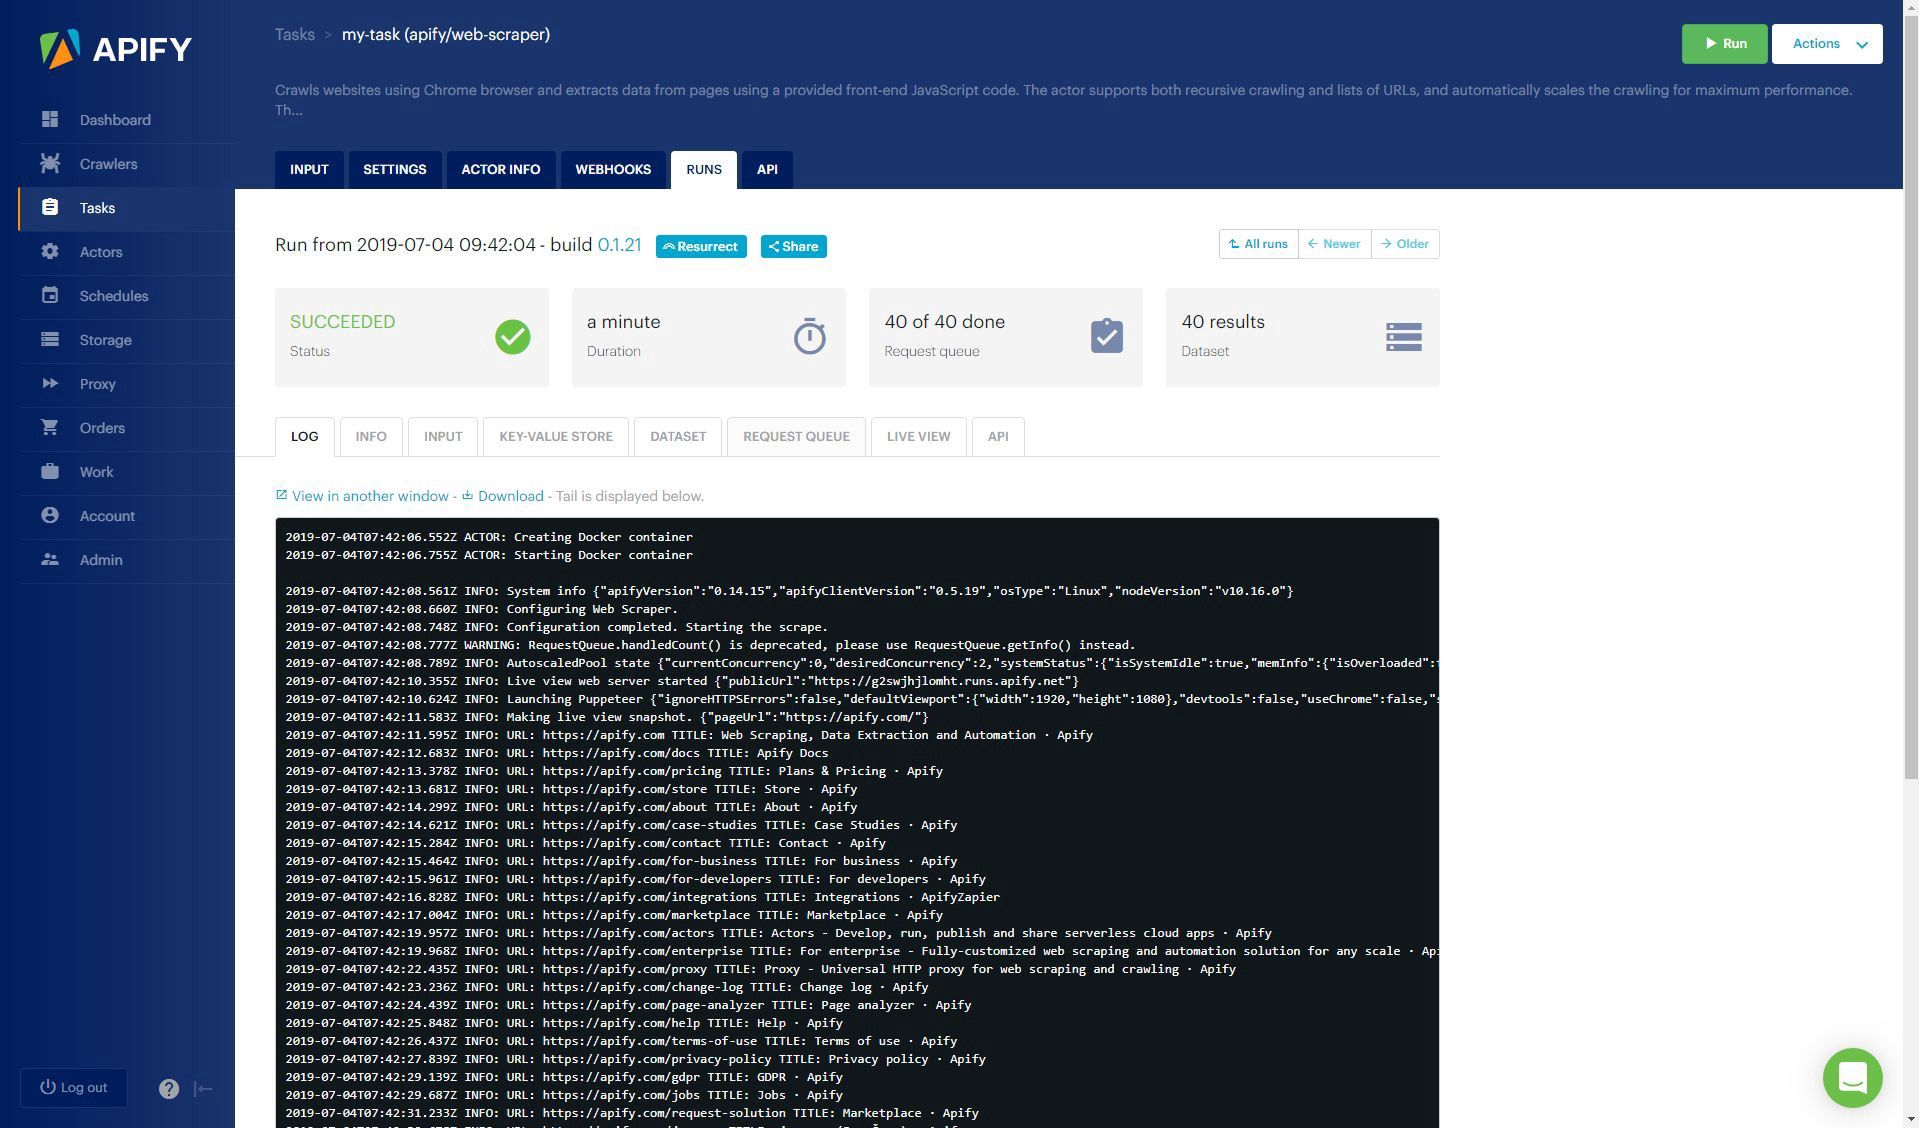1919x1128 pixels.
Task: Select the LOG run tab
Action: tap(305, 437)
